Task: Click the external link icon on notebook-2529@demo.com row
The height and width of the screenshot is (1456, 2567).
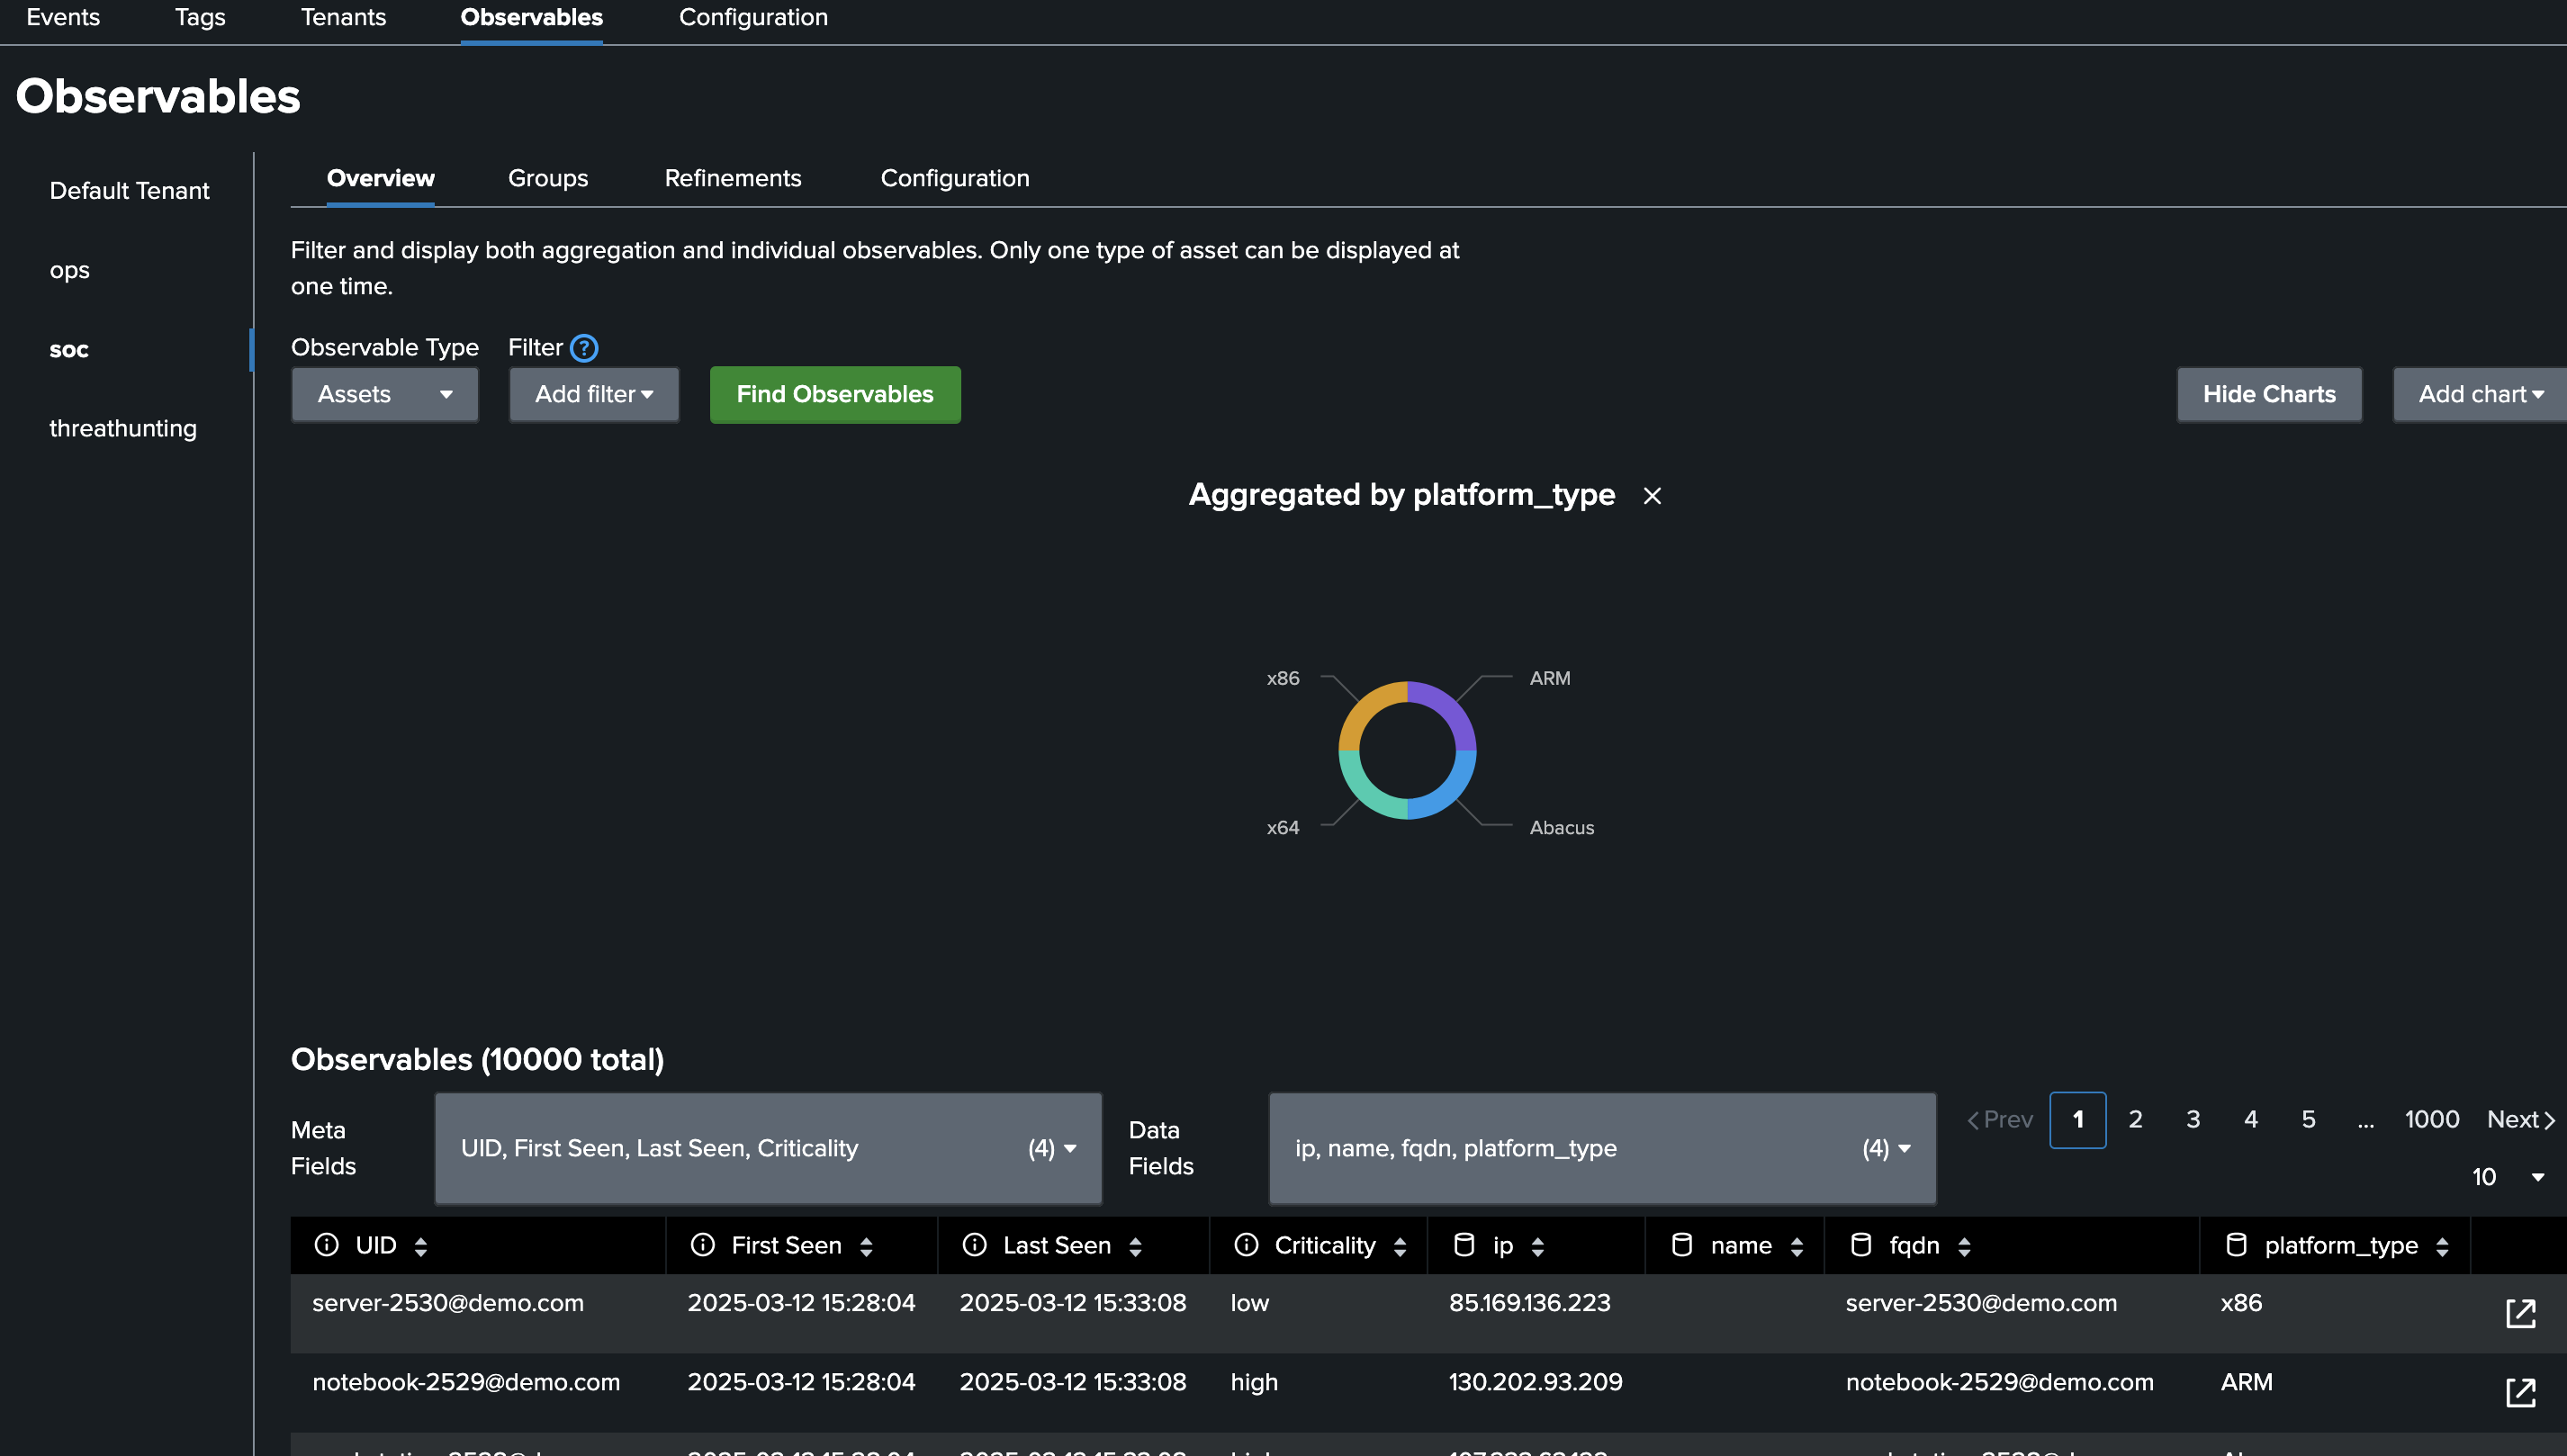Action: (2522, 1391)
